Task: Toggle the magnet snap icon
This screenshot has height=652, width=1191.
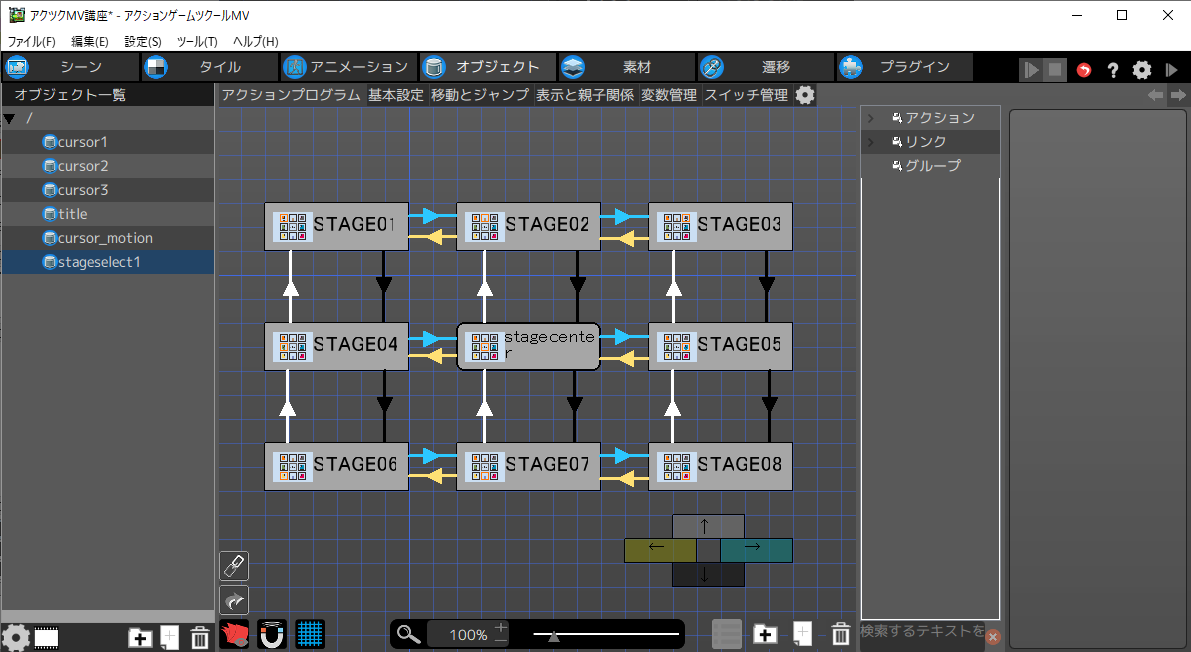Action: pyautogui.click(x=272, y=634)
